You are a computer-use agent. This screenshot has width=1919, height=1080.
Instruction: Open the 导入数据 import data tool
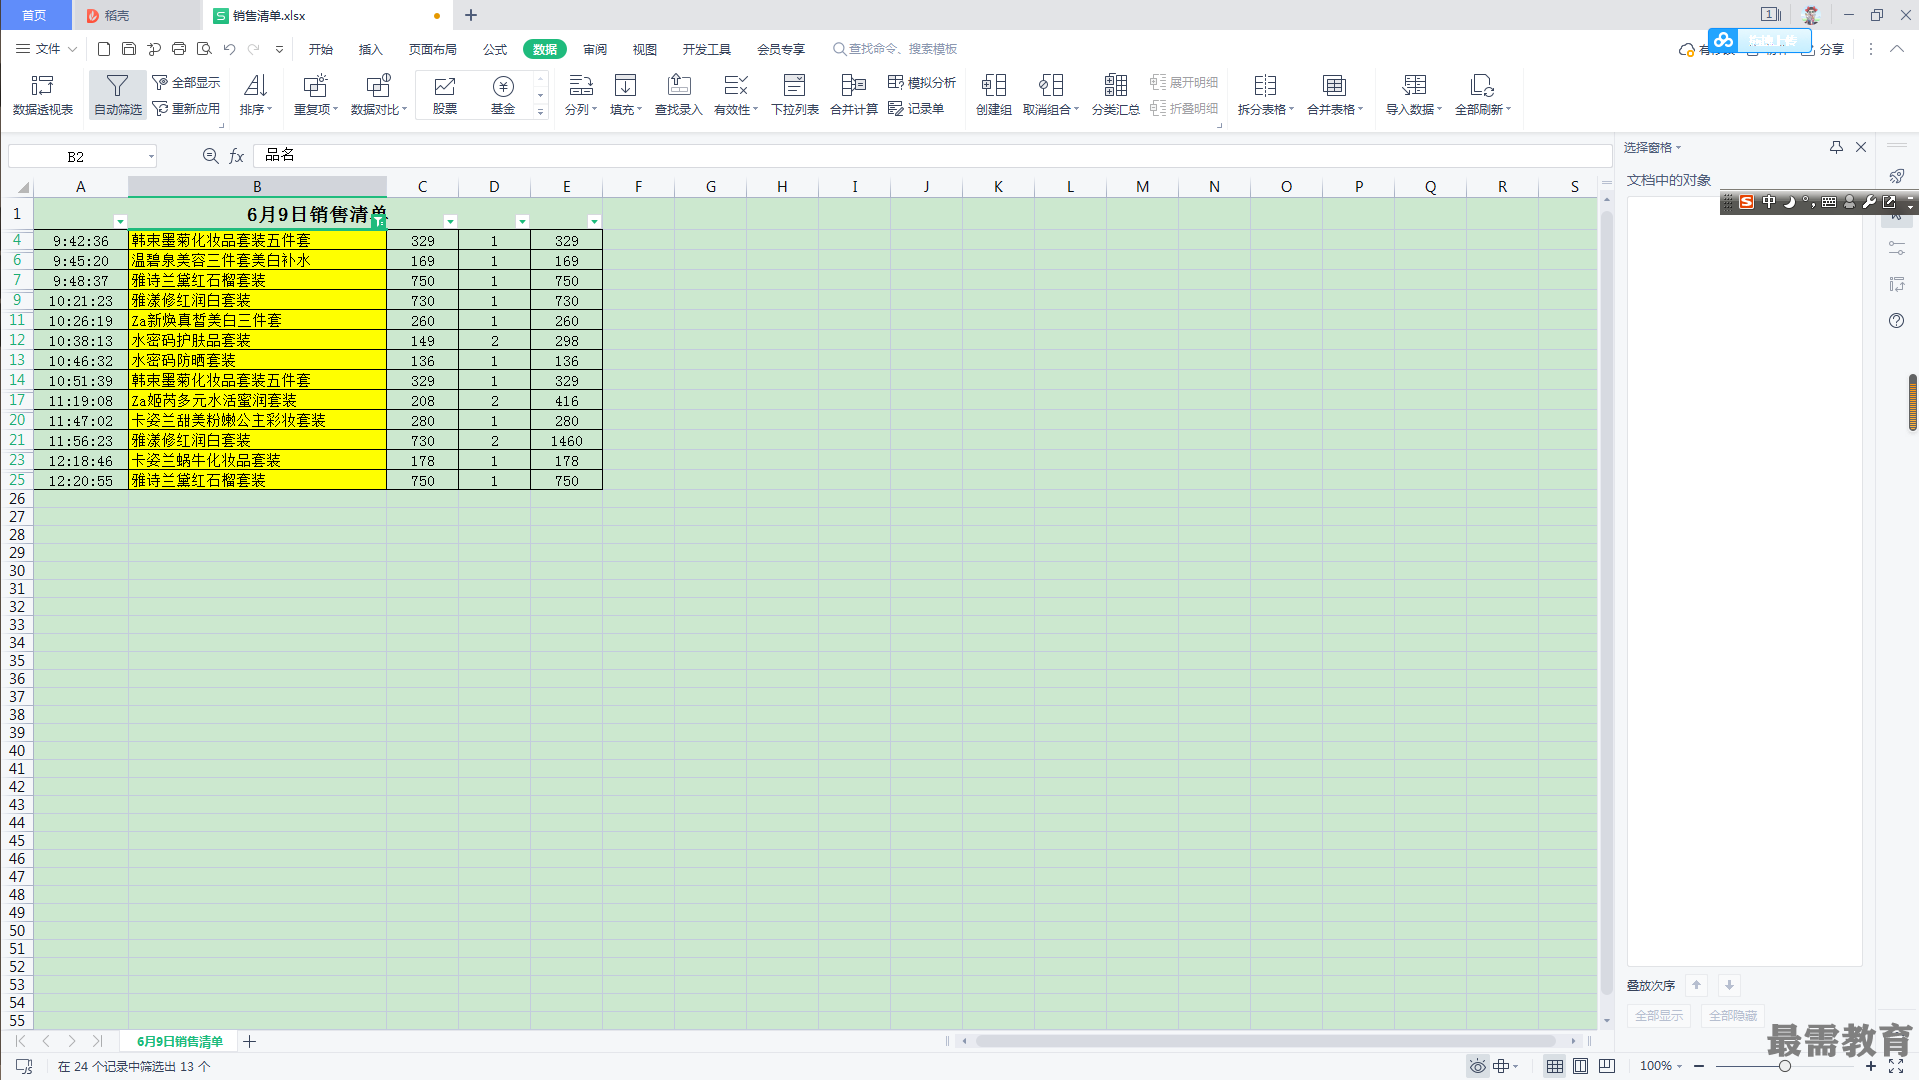(1414, 95)
